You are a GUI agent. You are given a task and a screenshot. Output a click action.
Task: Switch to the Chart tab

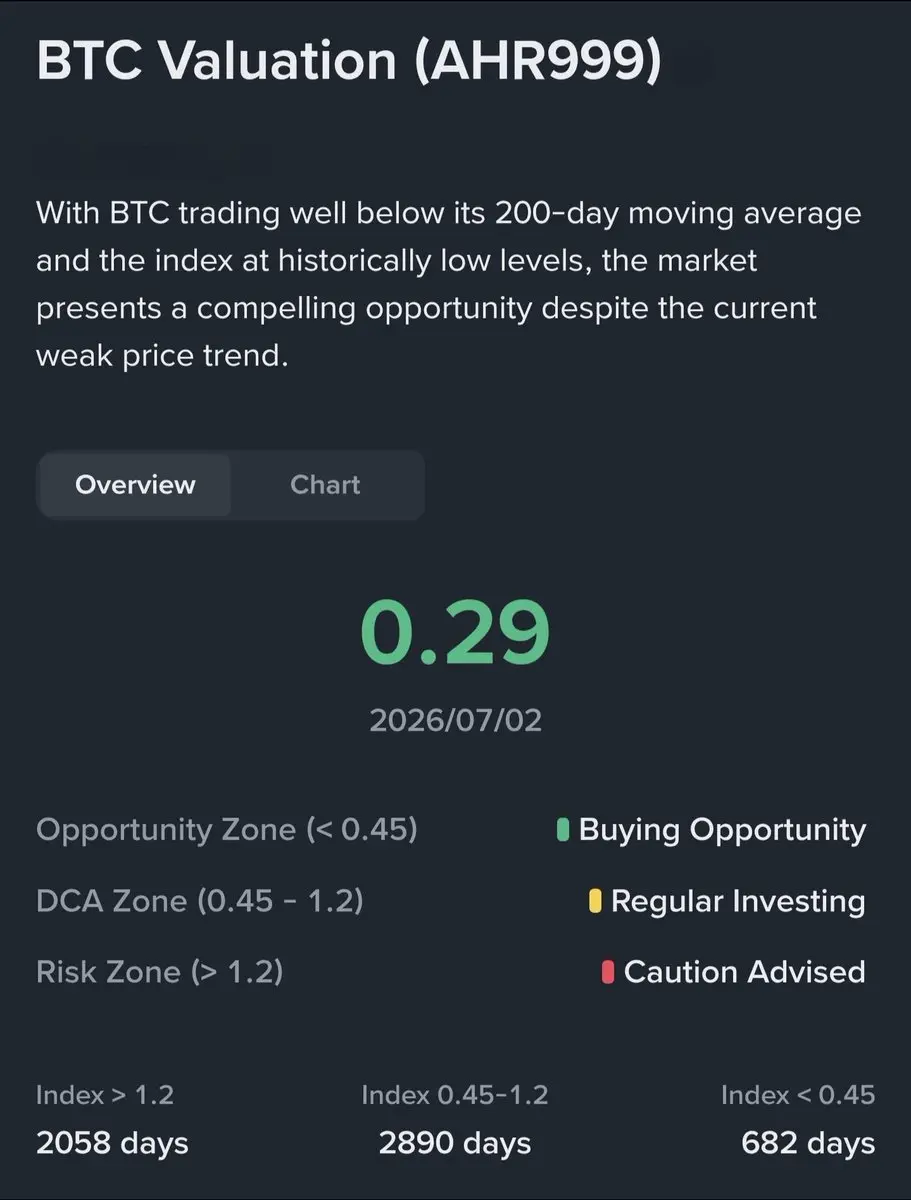(x=325, y=485)
